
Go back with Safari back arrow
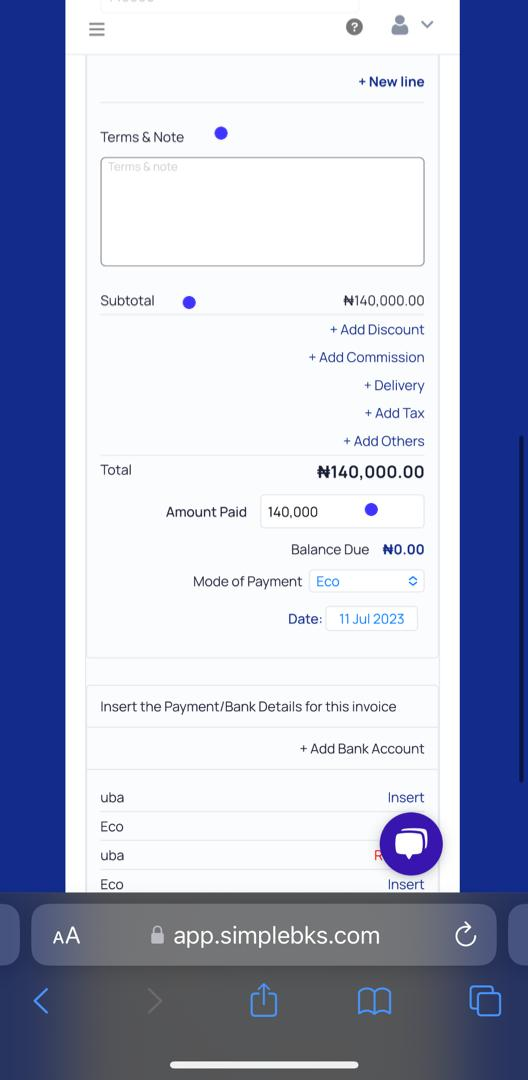tap(41, 1001)
